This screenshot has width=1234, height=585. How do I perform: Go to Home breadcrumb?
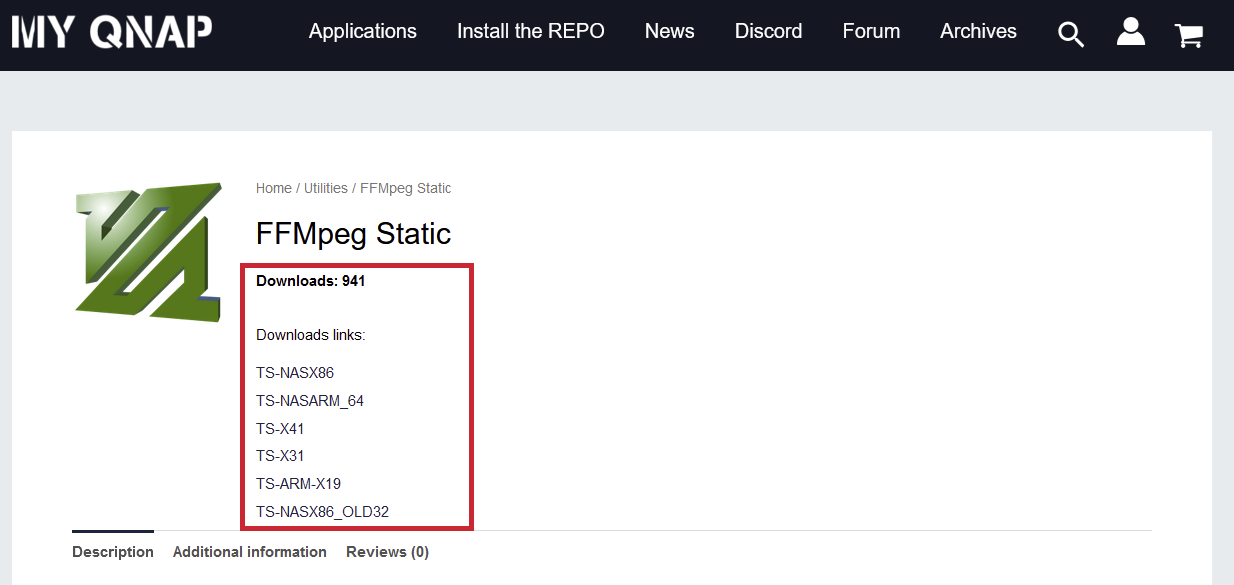pyautogui.click(x=274, y=188)
